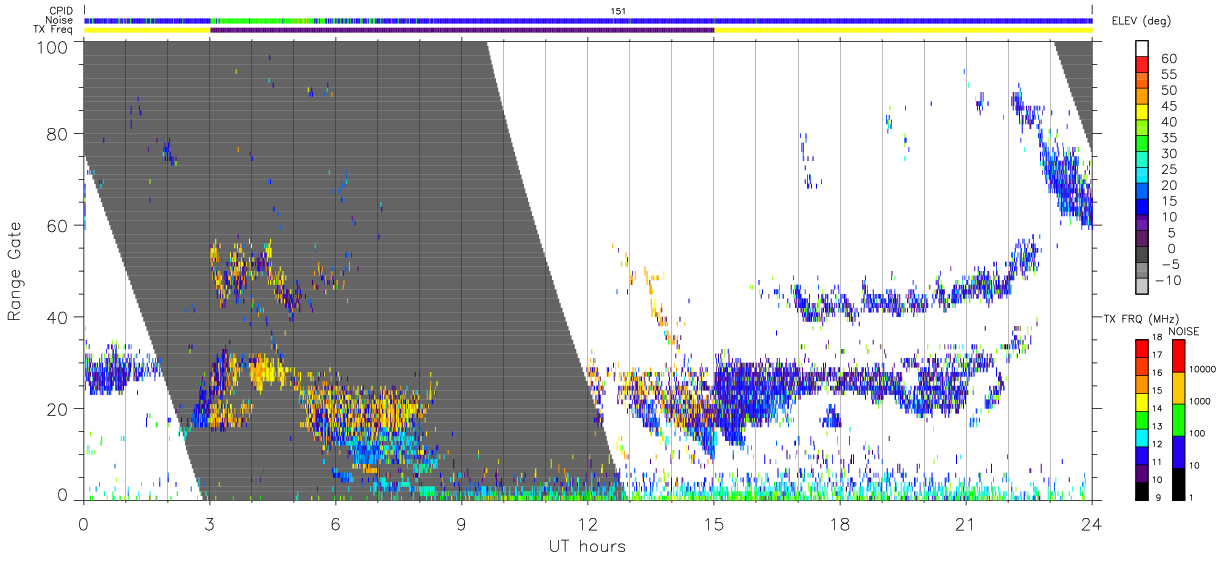Click the purple section of the TX Freq strip

462,30
